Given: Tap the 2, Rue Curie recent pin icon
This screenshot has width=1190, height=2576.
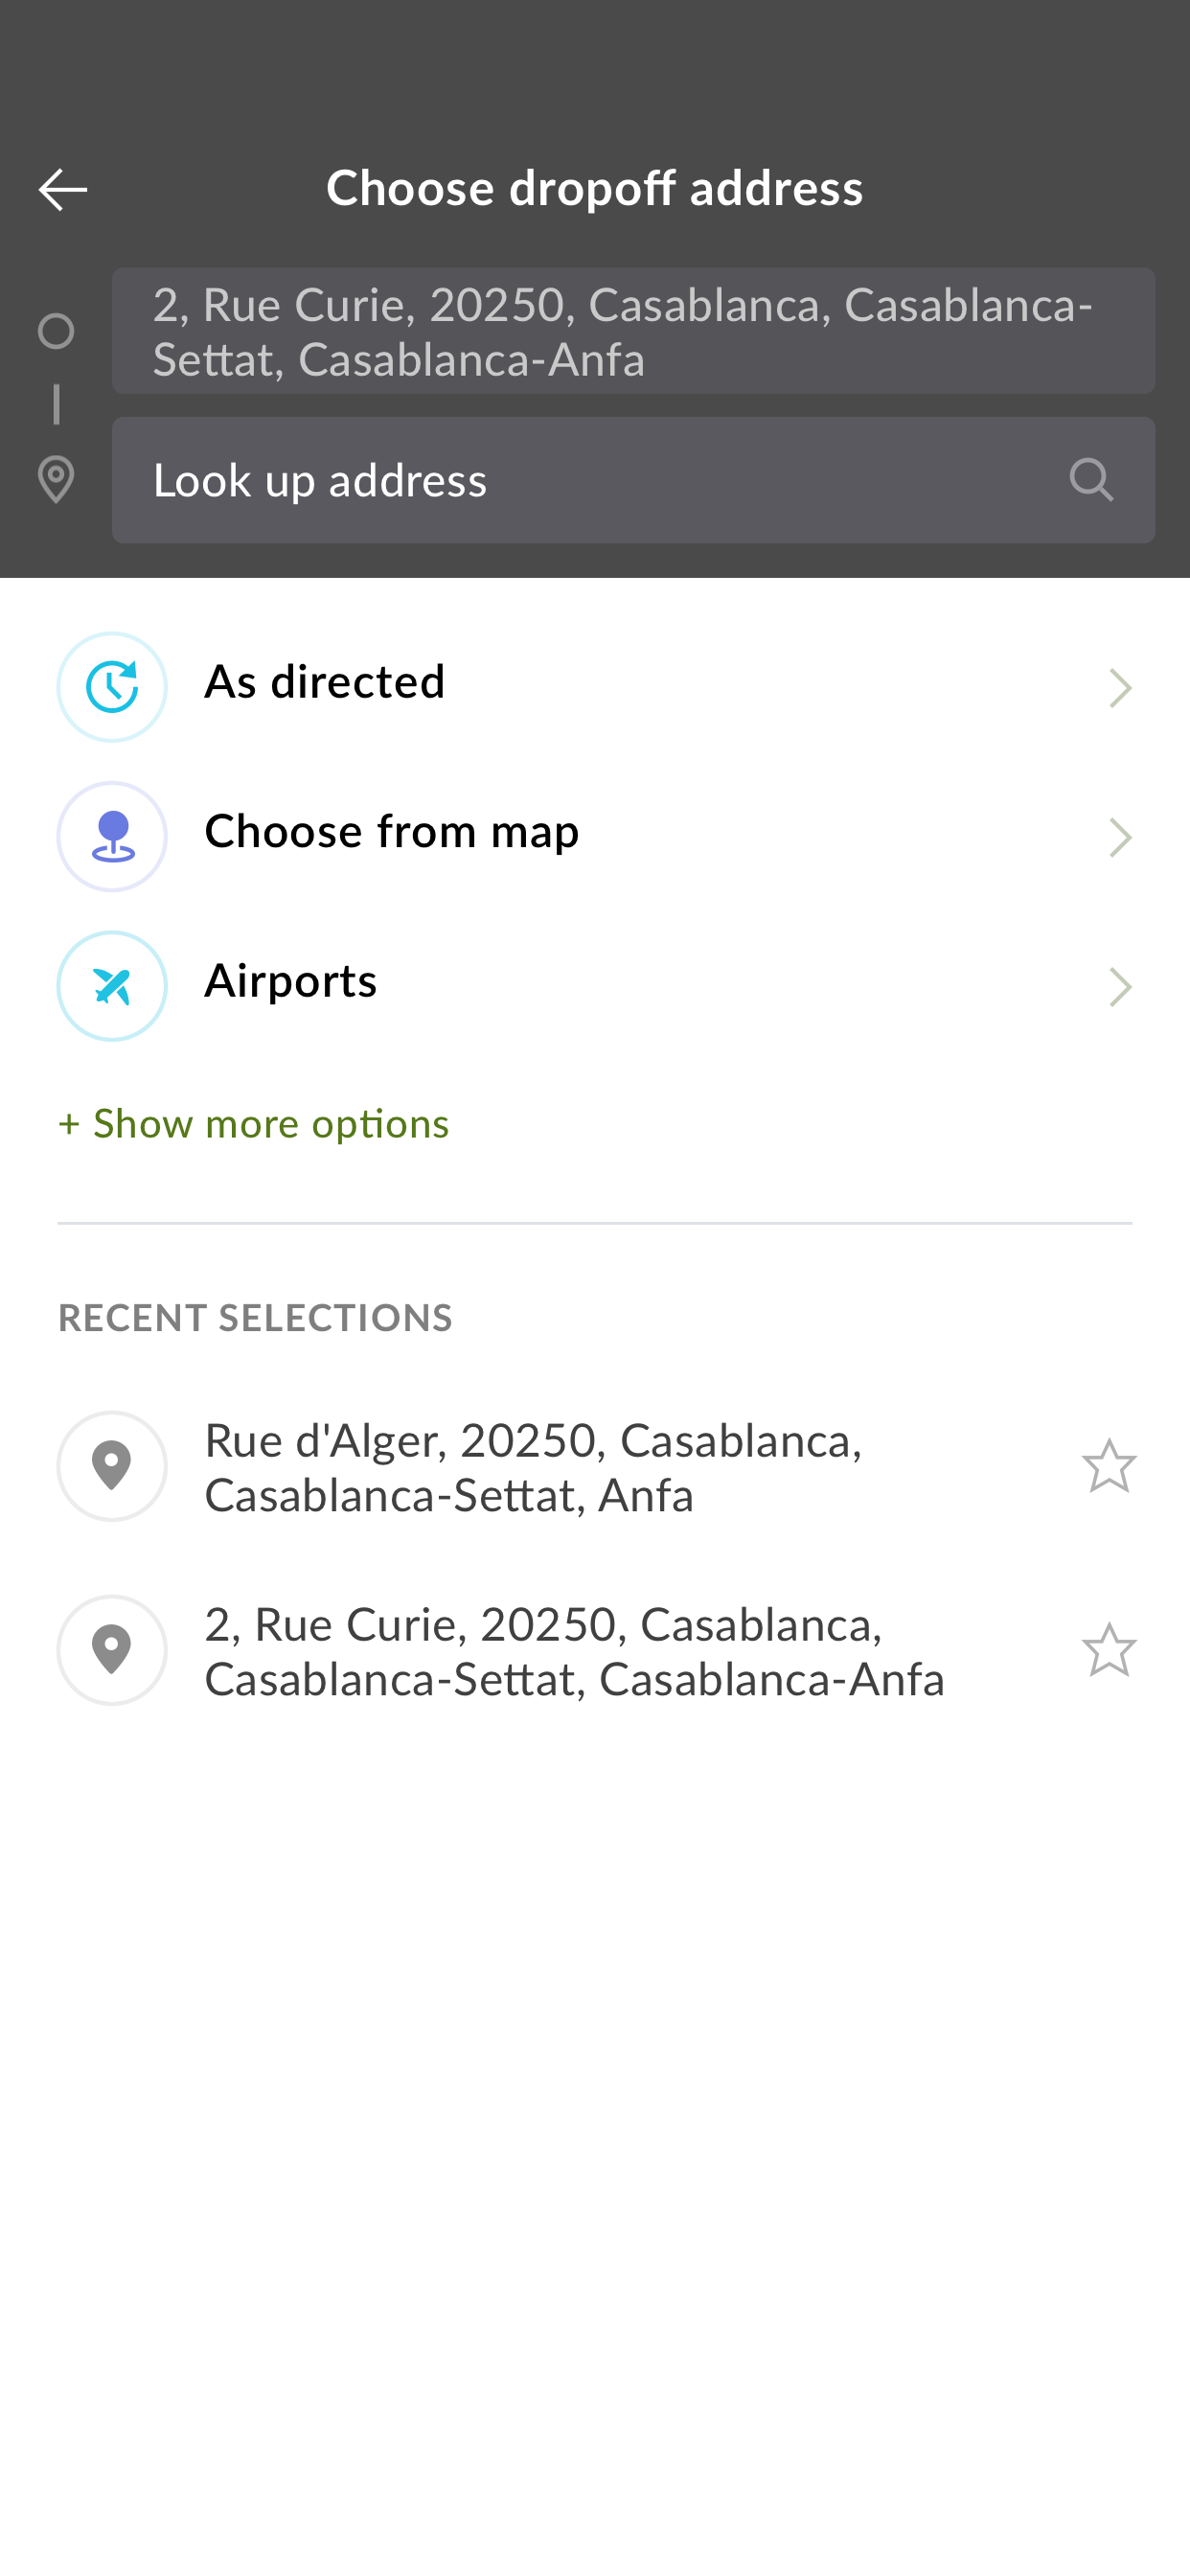Looking at the screenshot, I should click(x=112, y=1651).
